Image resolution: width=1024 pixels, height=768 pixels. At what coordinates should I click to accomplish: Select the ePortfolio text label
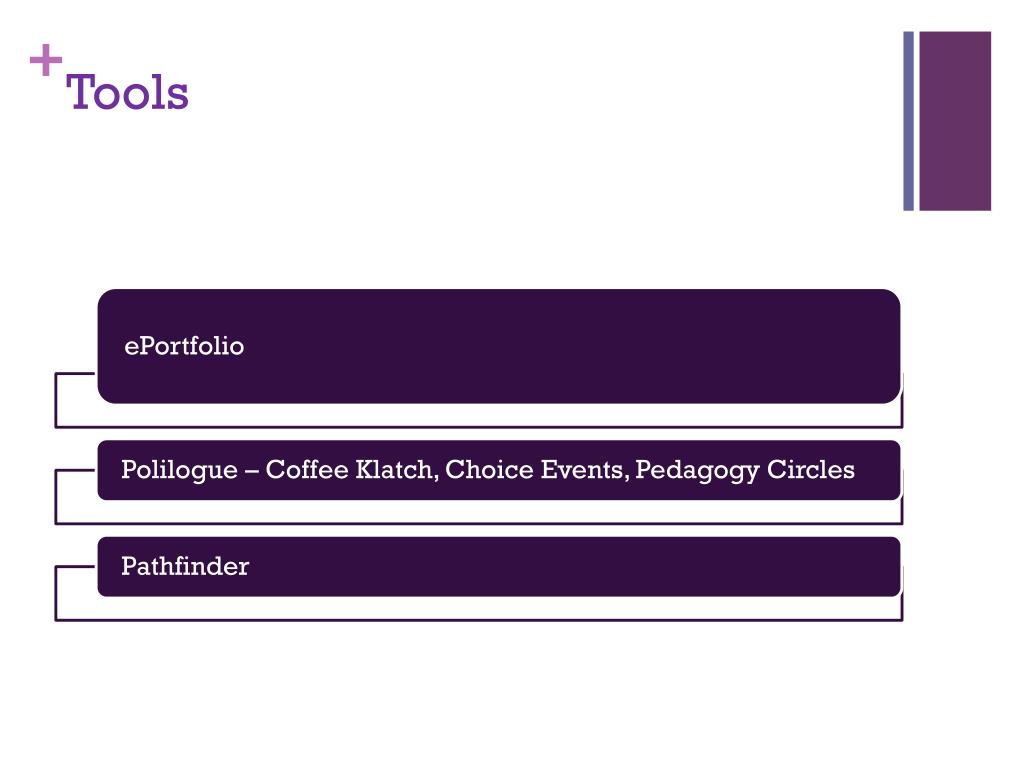click(184, 346)
